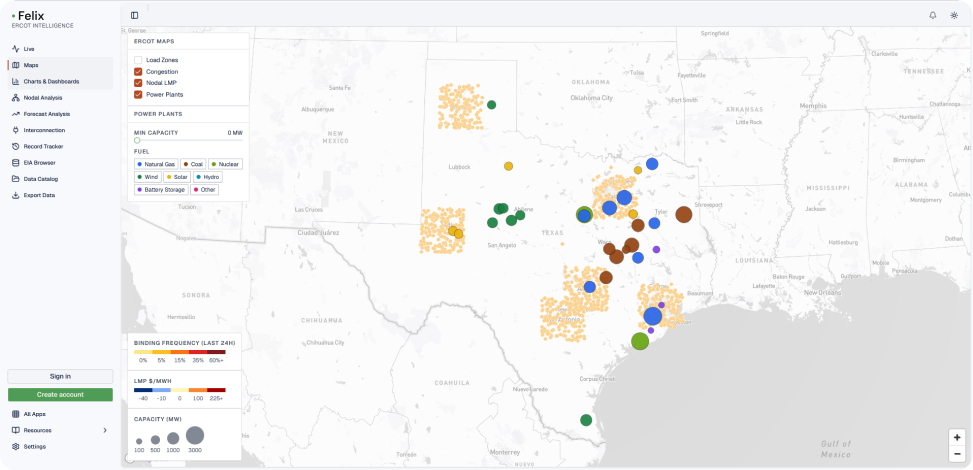Expand the Resources menu chevron
This screenshot has width=973, height=470.
[x=105, y=430]
